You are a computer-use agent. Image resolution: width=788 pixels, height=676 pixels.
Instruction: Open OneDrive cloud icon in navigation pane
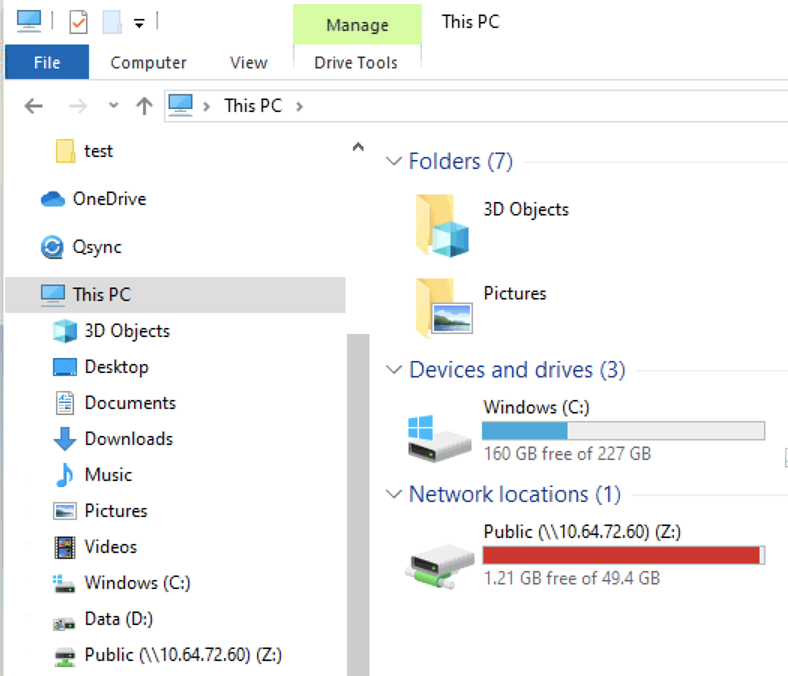click(52, 199)
